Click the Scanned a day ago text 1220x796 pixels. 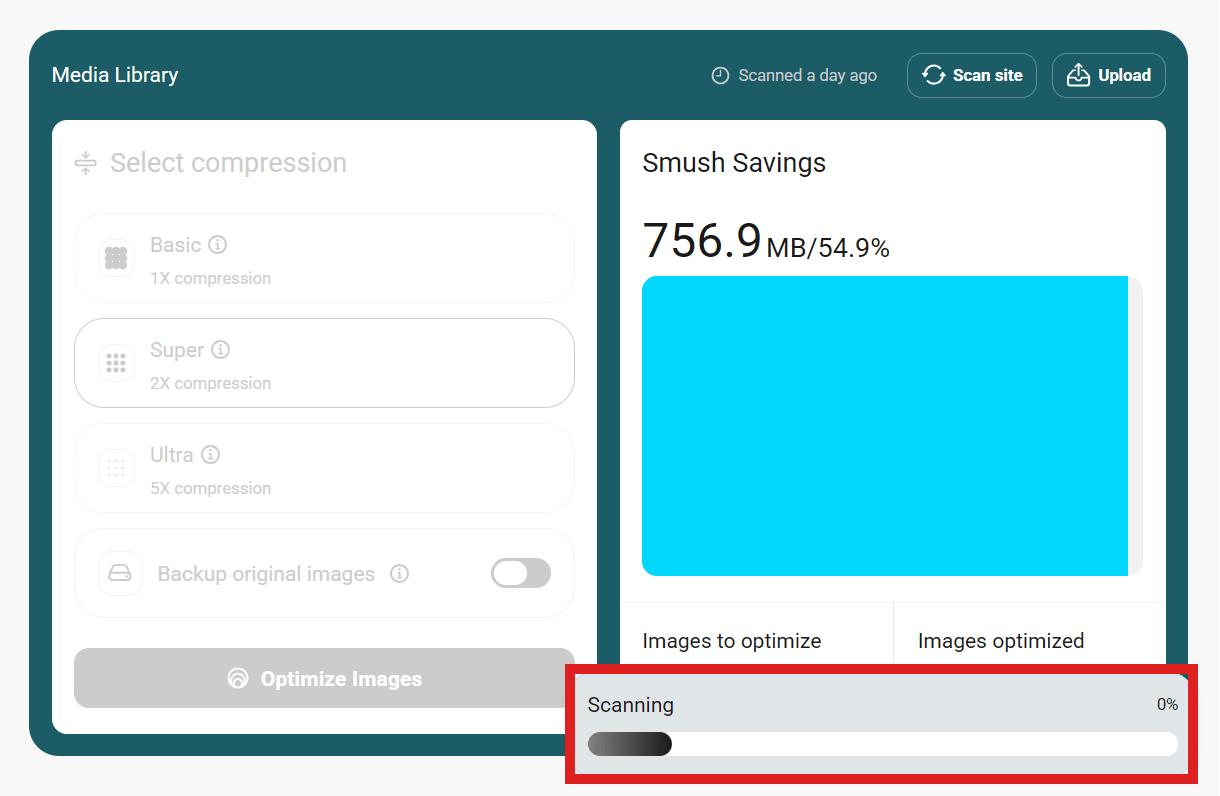click(x=808, y=76)
